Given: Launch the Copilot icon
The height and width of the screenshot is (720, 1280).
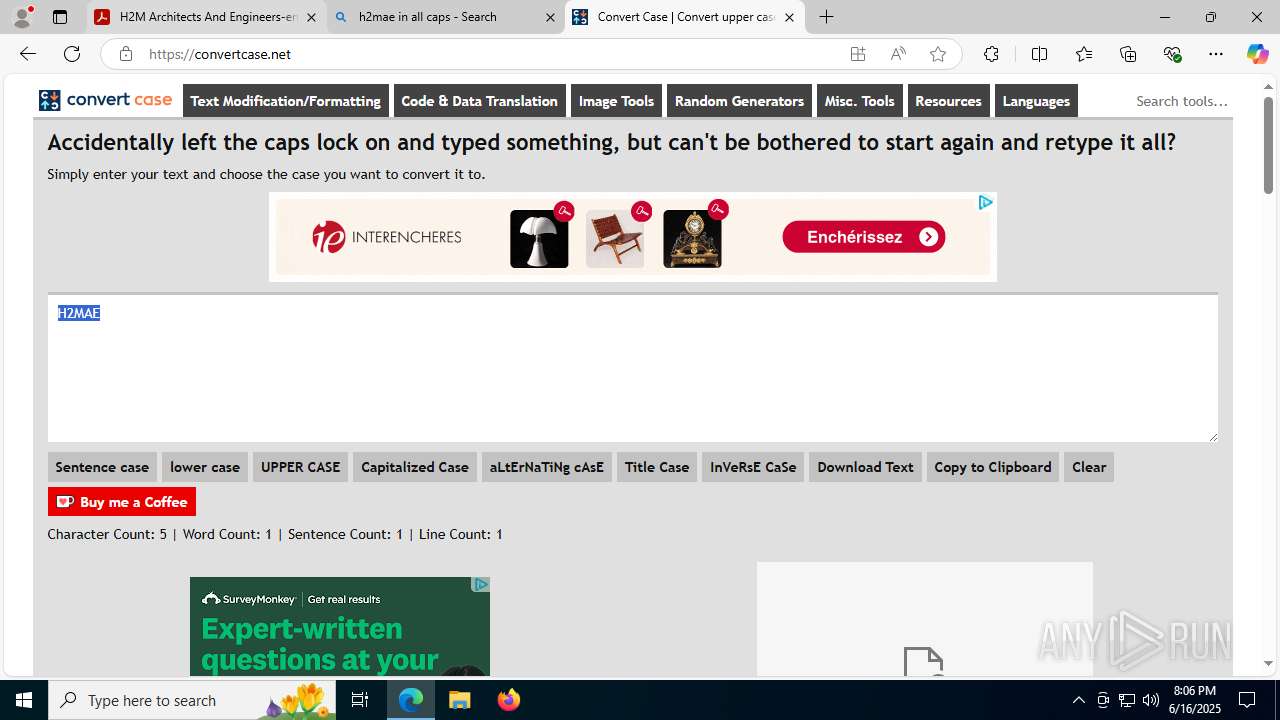Looking at the screenshot, I should point(1257,54).
